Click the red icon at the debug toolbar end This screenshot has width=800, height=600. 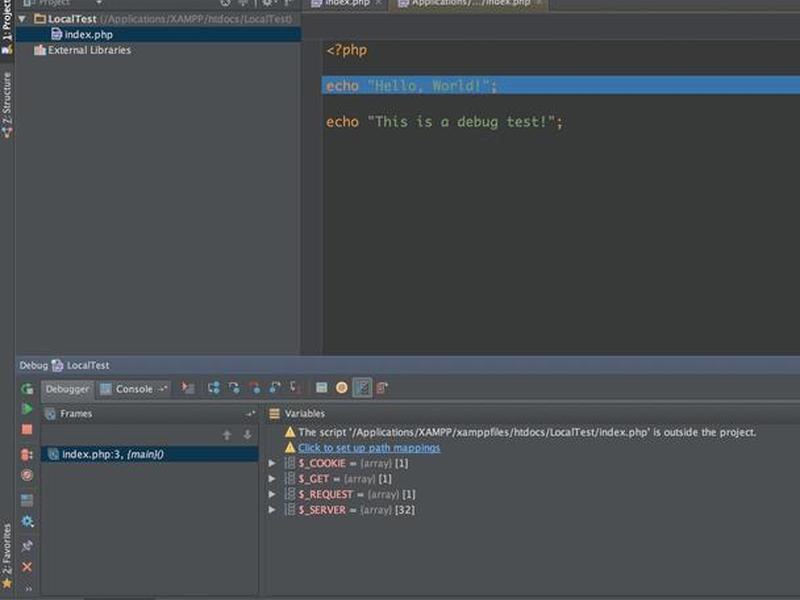tap(382, 388)
